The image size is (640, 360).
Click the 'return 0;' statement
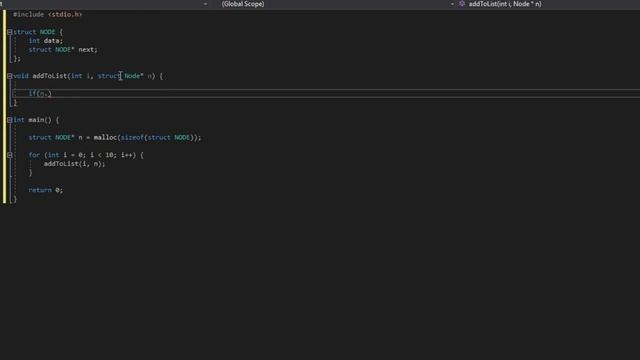pos(46,190)
